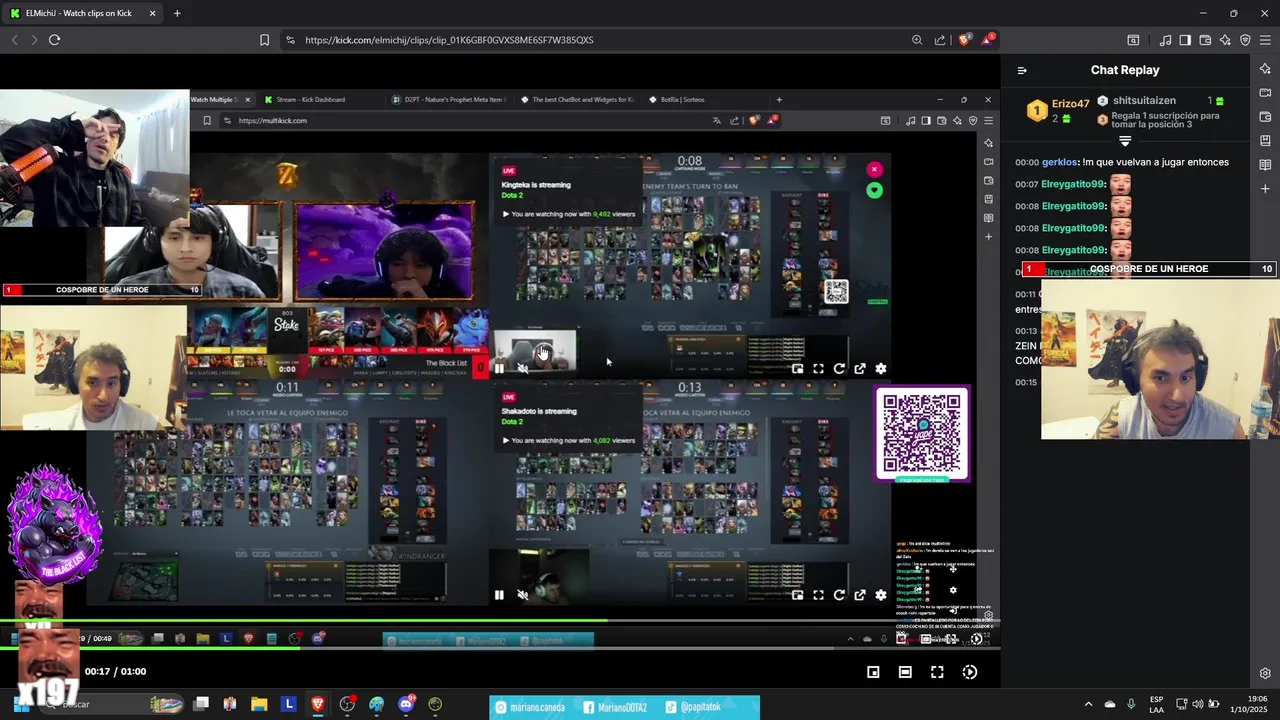Image resolution: width=1280 pixels, height=720 pixels.
Task: Open Windows Start button
Action: [20, 704]
